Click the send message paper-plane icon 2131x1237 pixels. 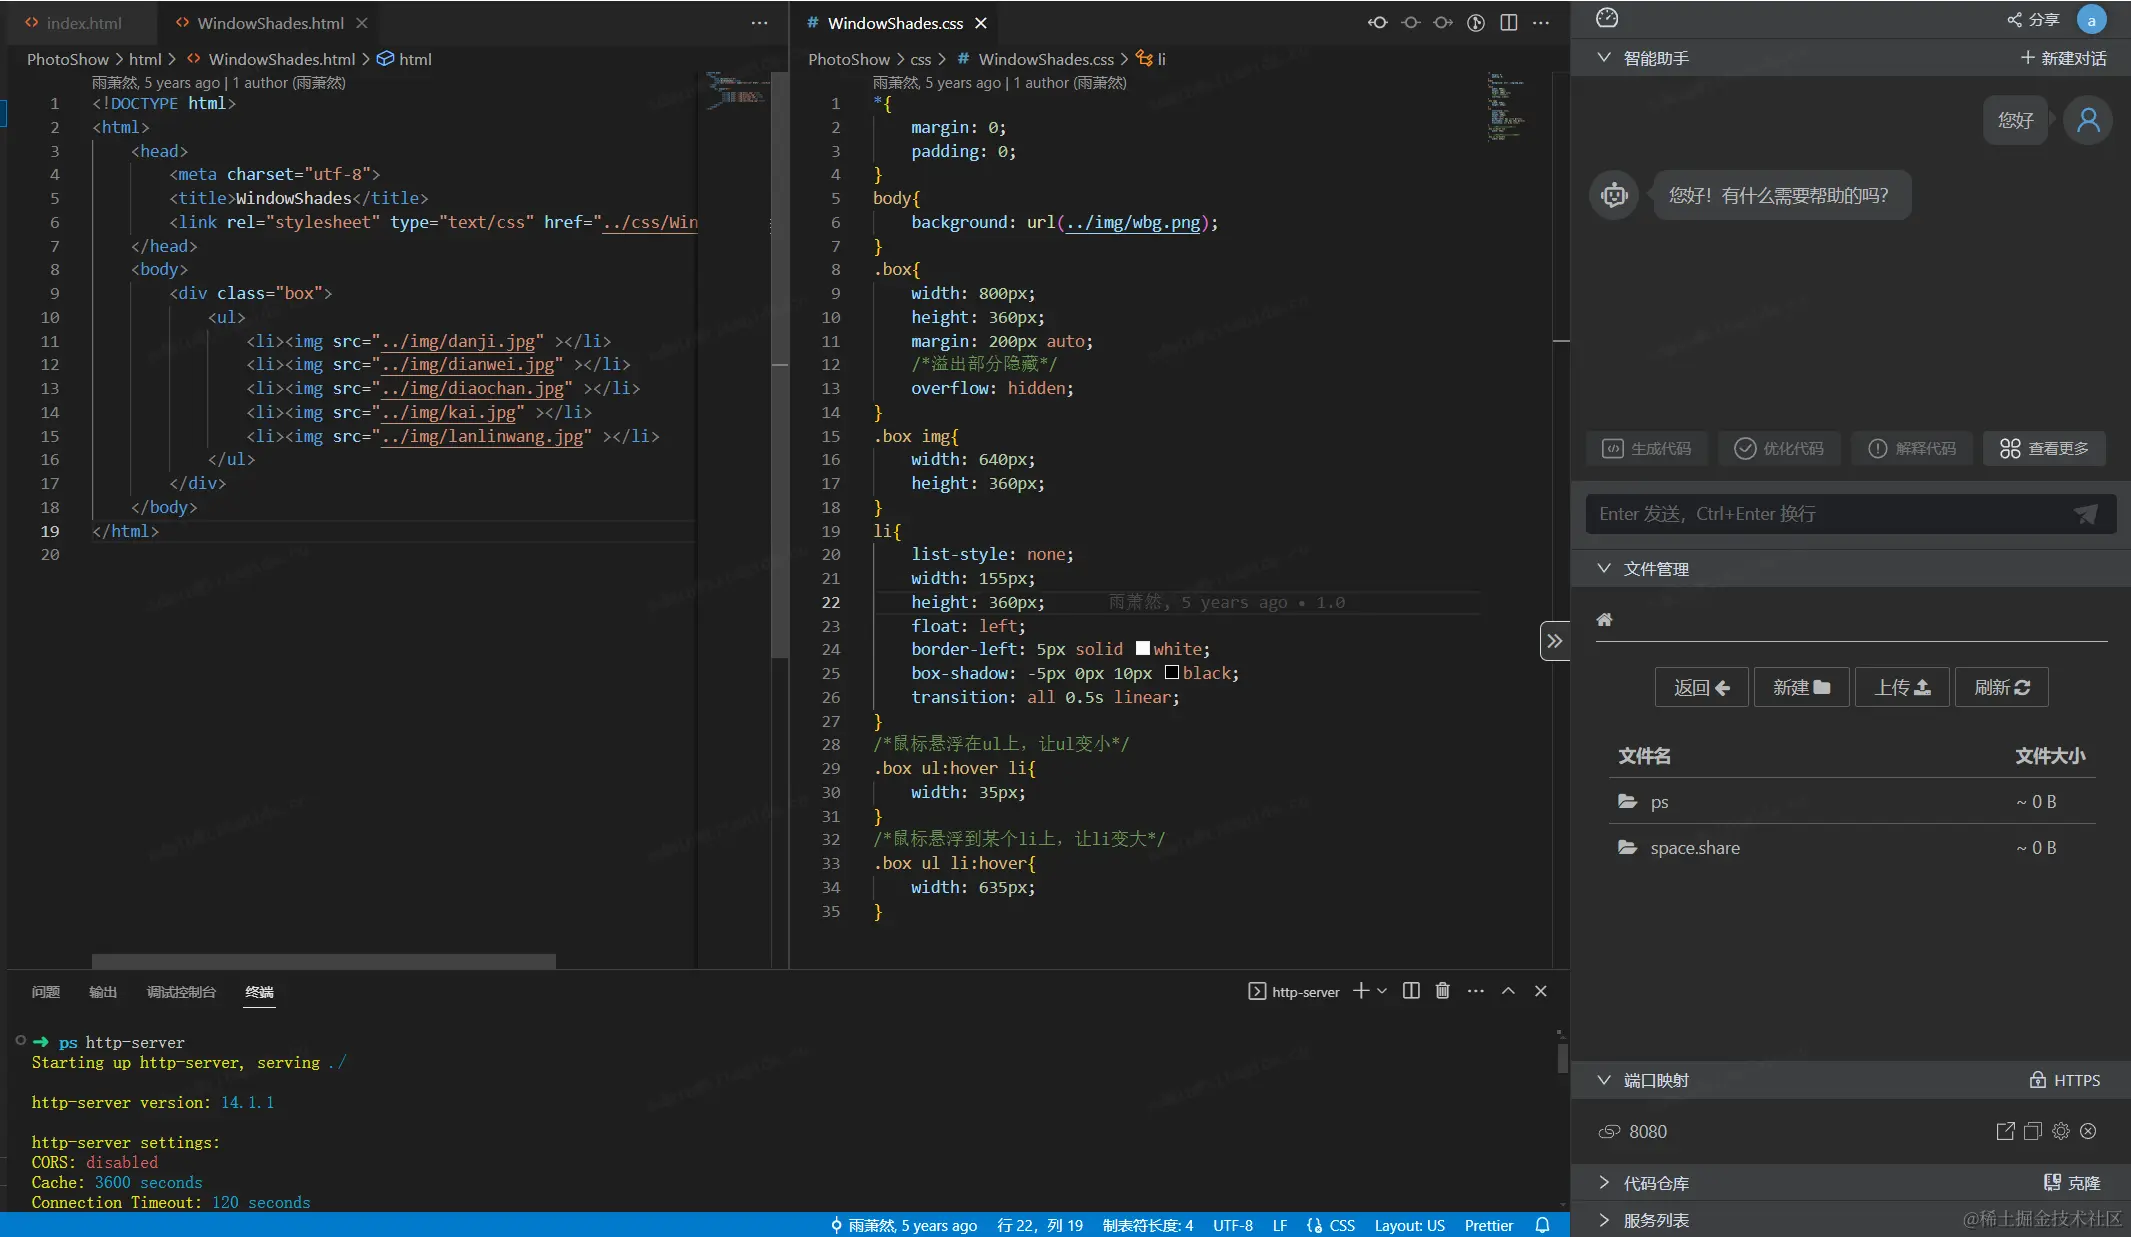(2085, 514)
